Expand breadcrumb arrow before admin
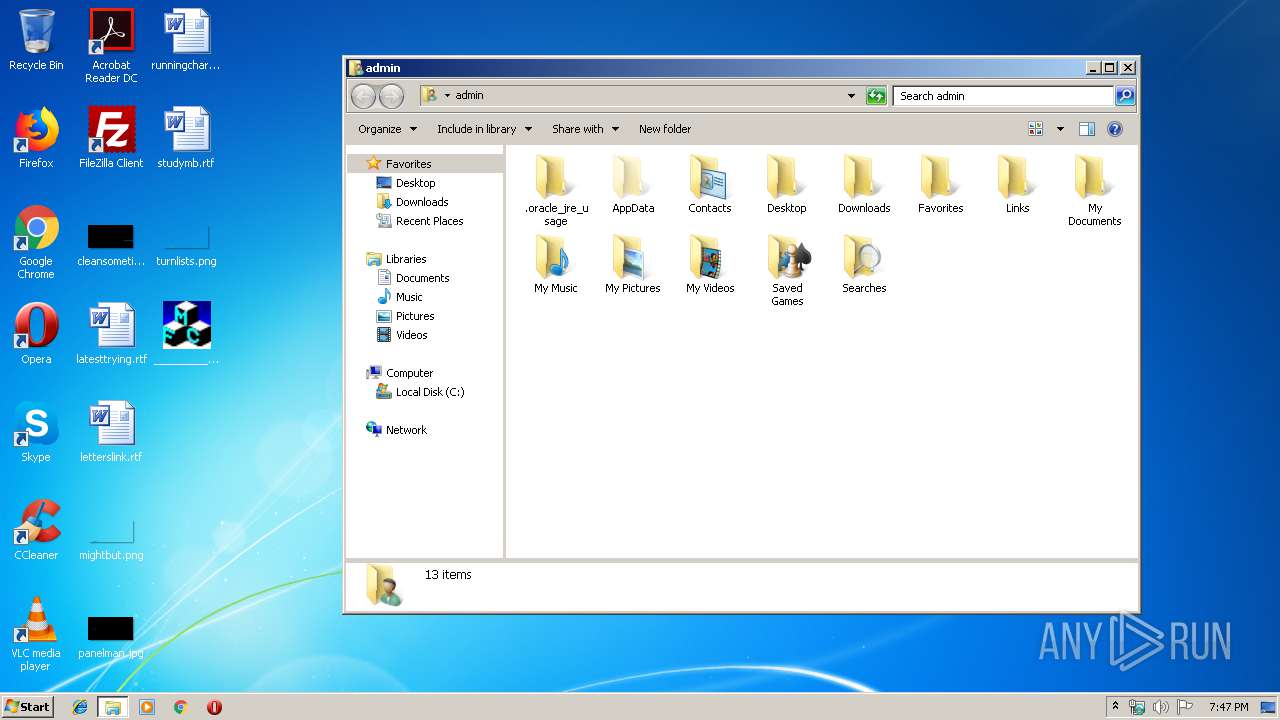This screenshot has width=1280, height=720. coord(447,96)
